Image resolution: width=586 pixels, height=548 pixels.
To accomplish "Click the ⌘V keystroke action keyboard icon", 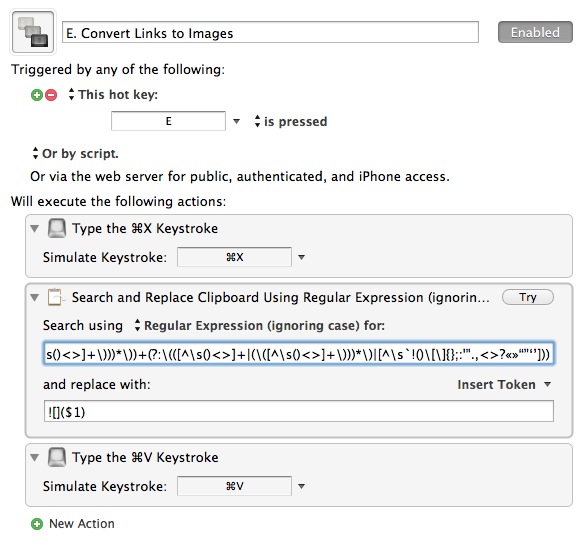I will tap(57, 457).
